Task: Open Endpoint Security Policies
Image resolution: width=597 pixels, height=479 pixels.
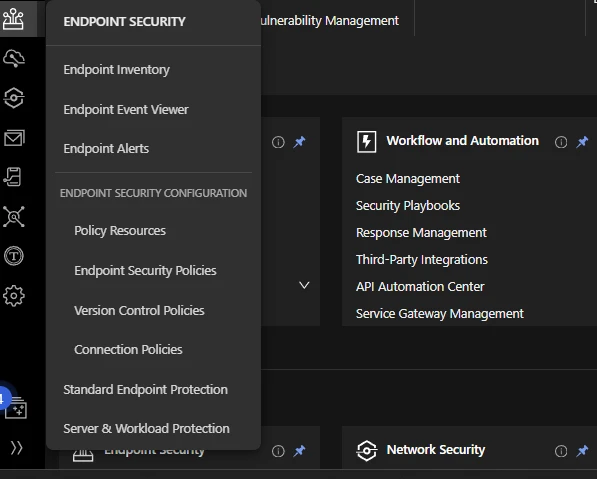Action: (145, 270)
